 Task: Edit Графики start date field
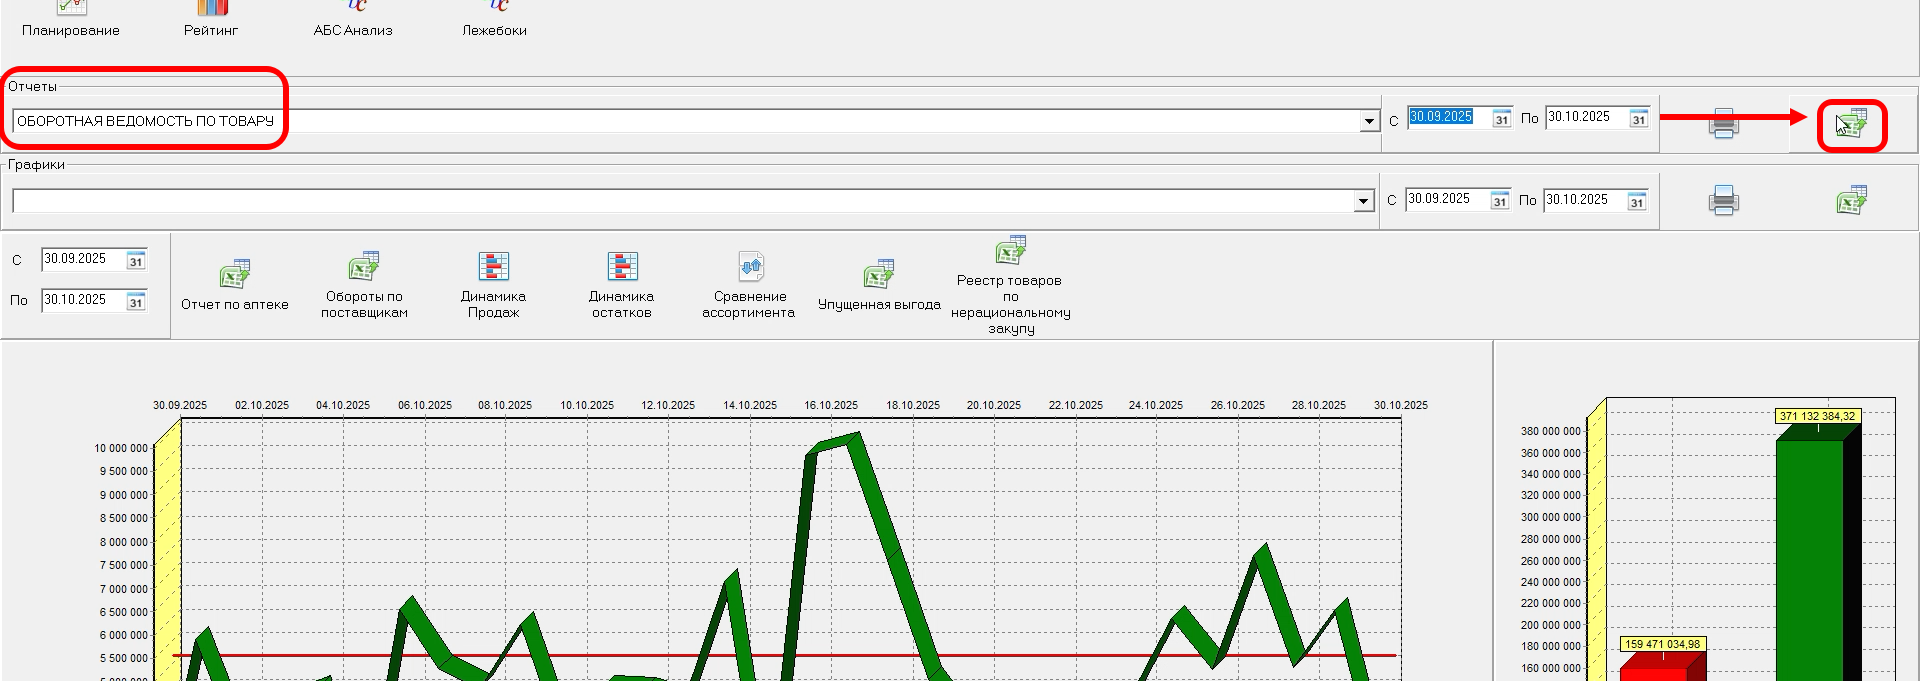coord(1447,199)
